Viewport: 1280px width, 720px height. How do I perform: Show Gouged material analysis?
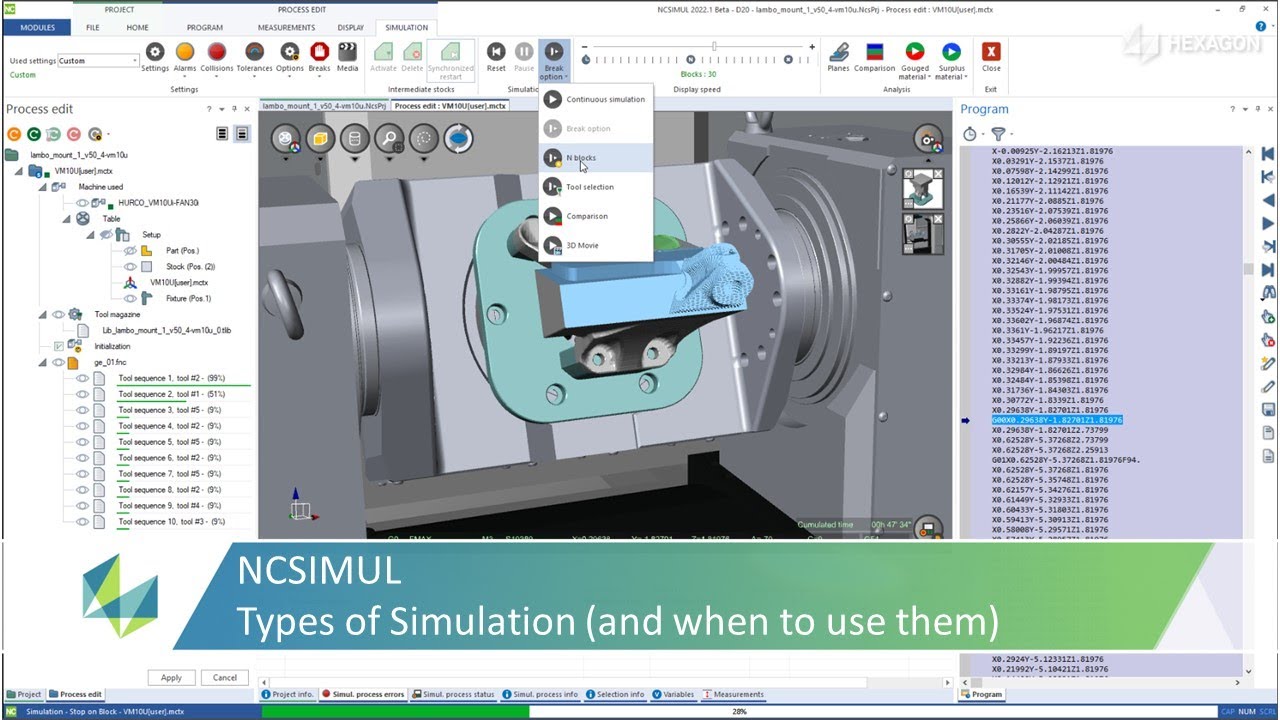pyautogui.click(x=914, y=51)
